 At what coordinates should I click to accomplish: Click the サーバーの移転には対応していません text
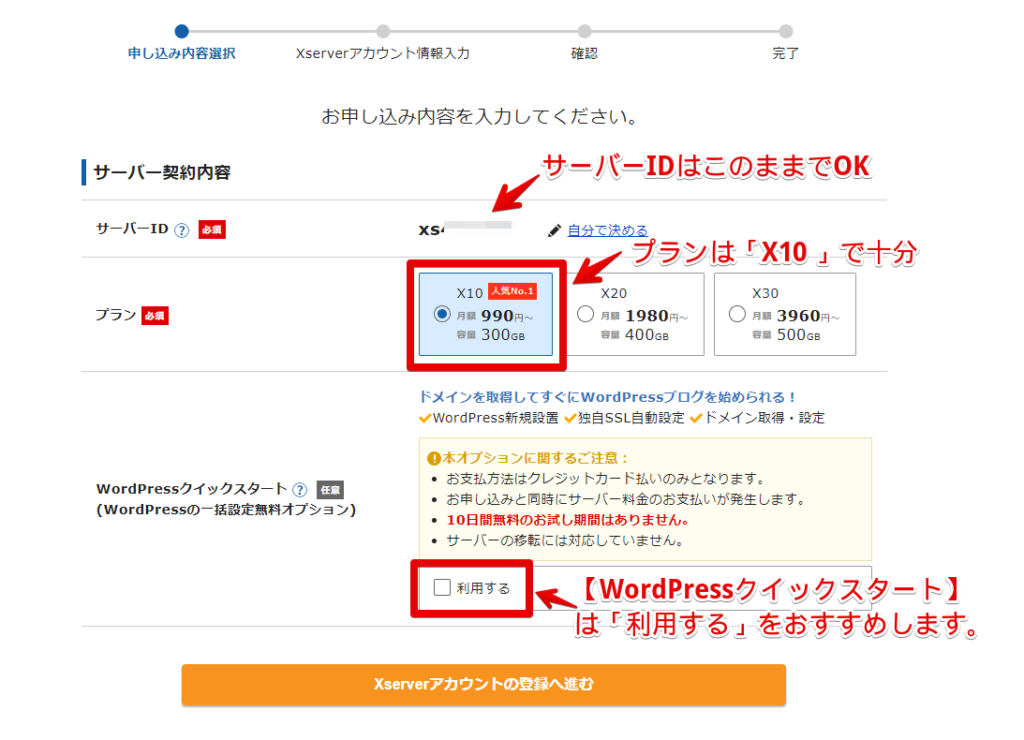click(x=565, y=541)
